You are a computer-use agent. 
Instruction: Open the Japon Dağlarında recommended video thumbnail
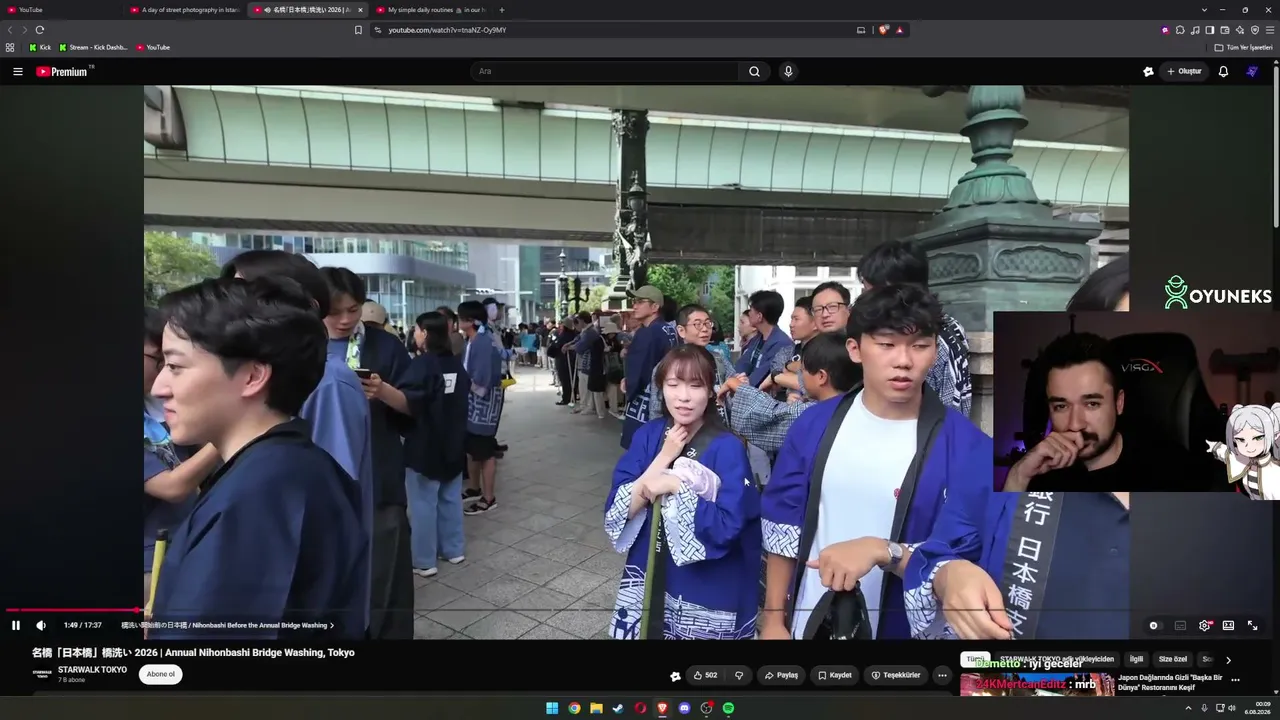(x=1037, y=685)
